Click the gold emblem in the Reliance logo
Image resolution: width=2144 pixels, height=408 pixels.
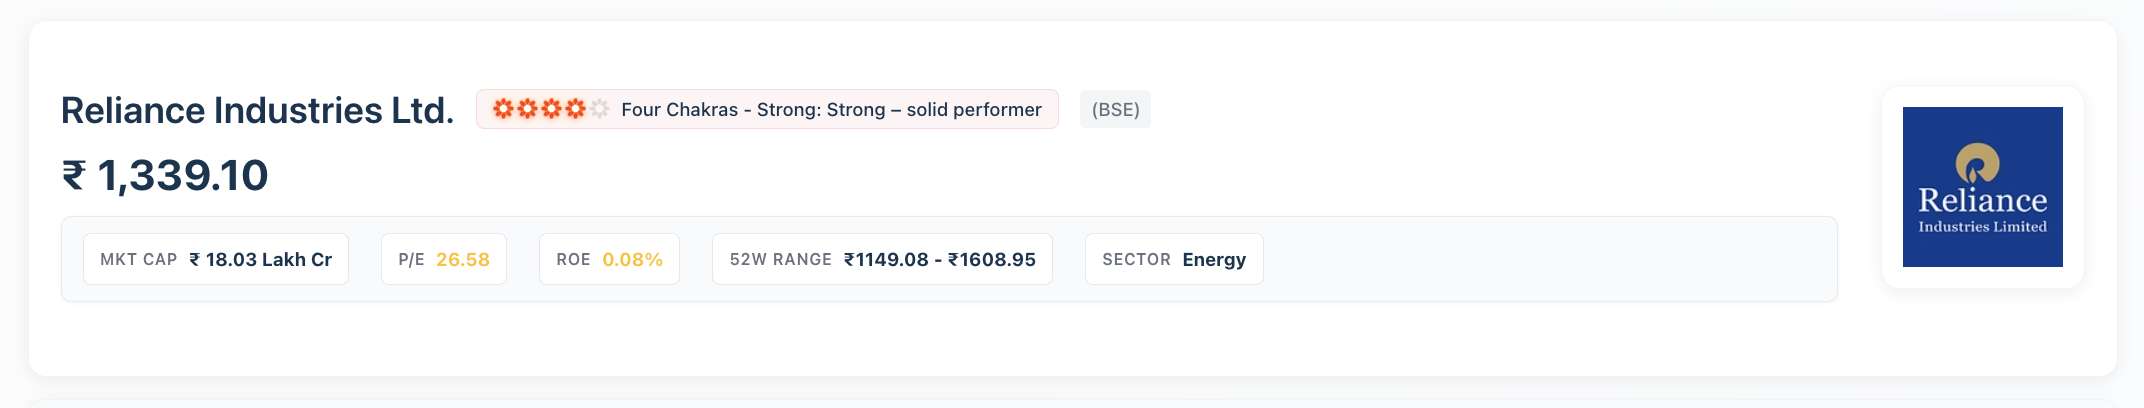click(1977, 163)
